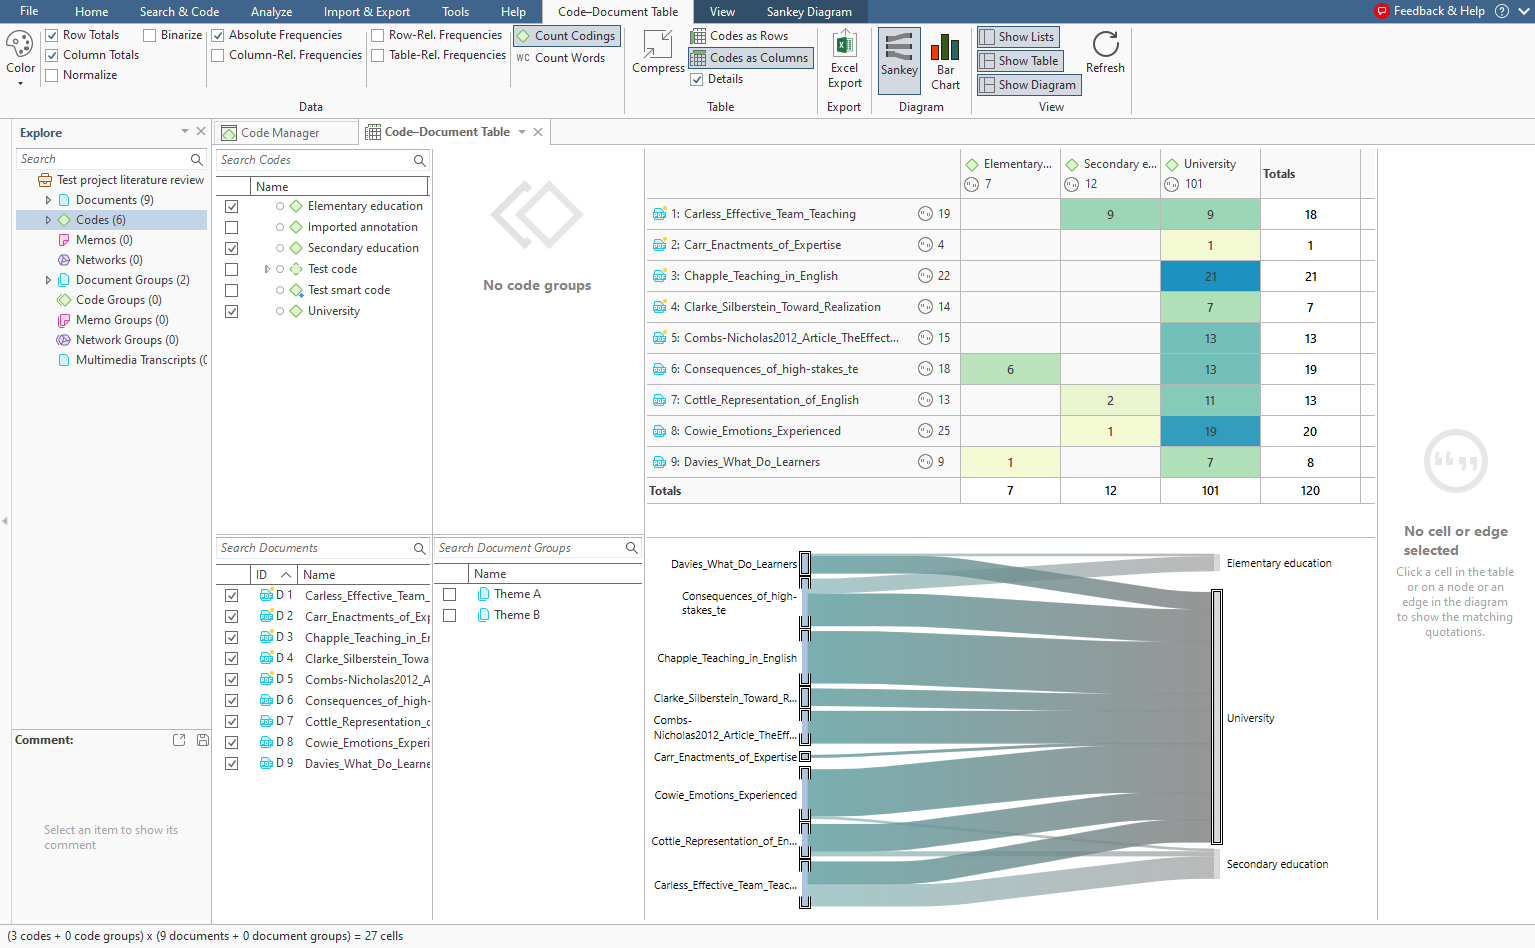
Task: Click into the Search Documents field
Action: [314, 548]
